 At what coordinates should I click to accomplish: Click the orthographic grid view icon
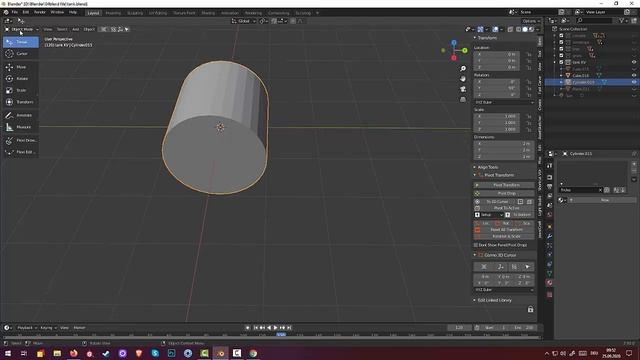[463, 99]
